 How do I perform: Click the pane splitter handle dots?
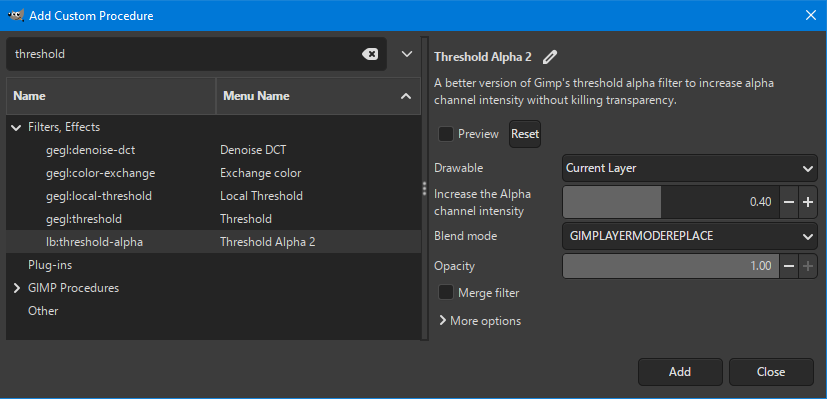424,189
